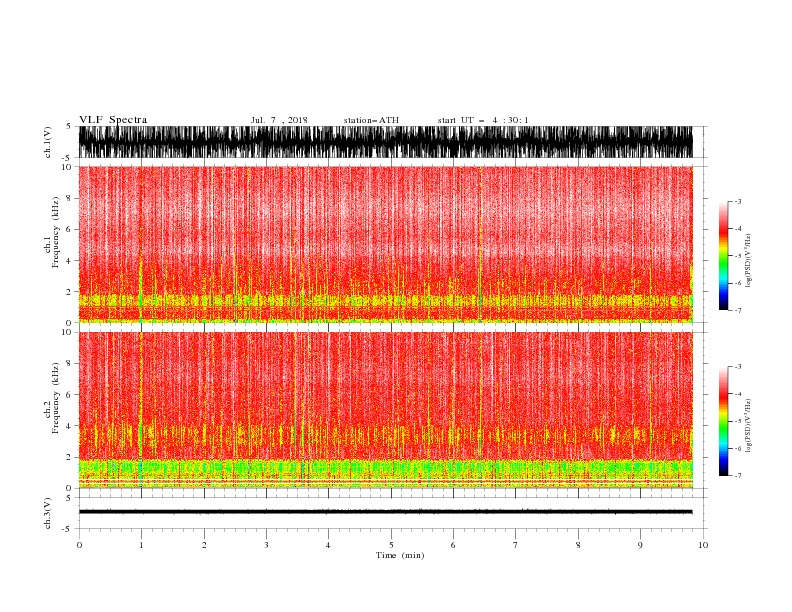Click the "-3" label on ch.1 color bar

point(737,201)
